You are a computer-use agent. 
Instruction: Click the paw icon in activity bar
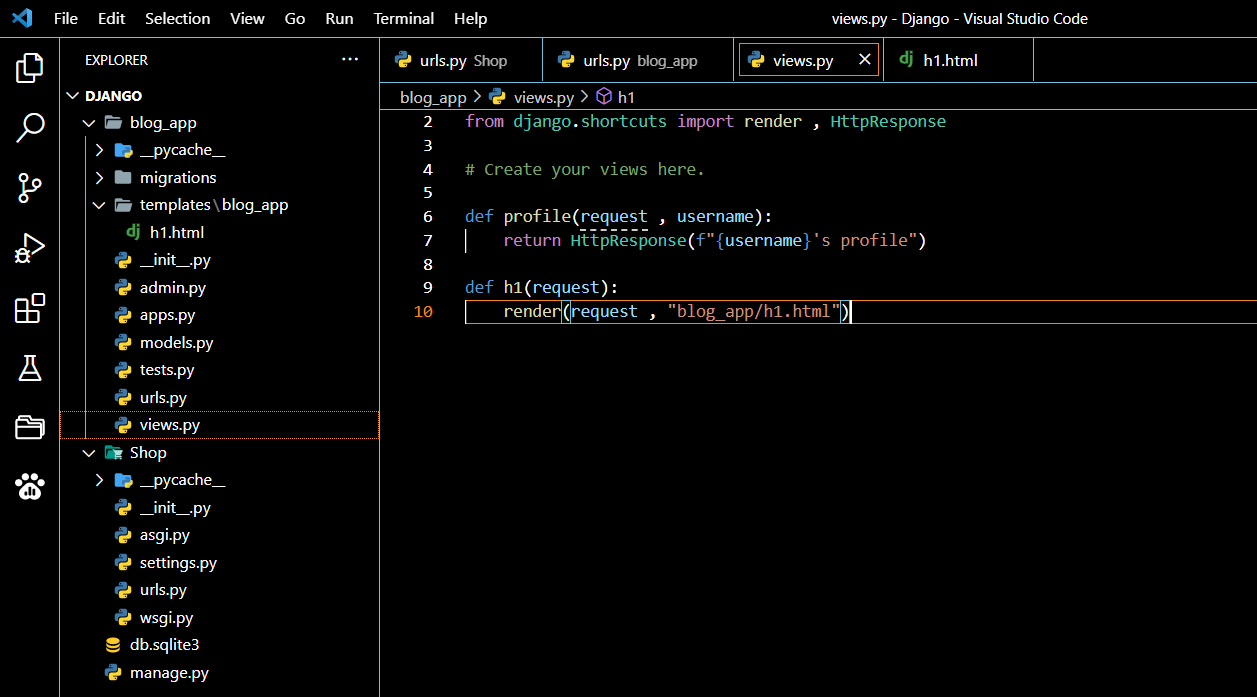pyautogui.click(x=30, y=487)
